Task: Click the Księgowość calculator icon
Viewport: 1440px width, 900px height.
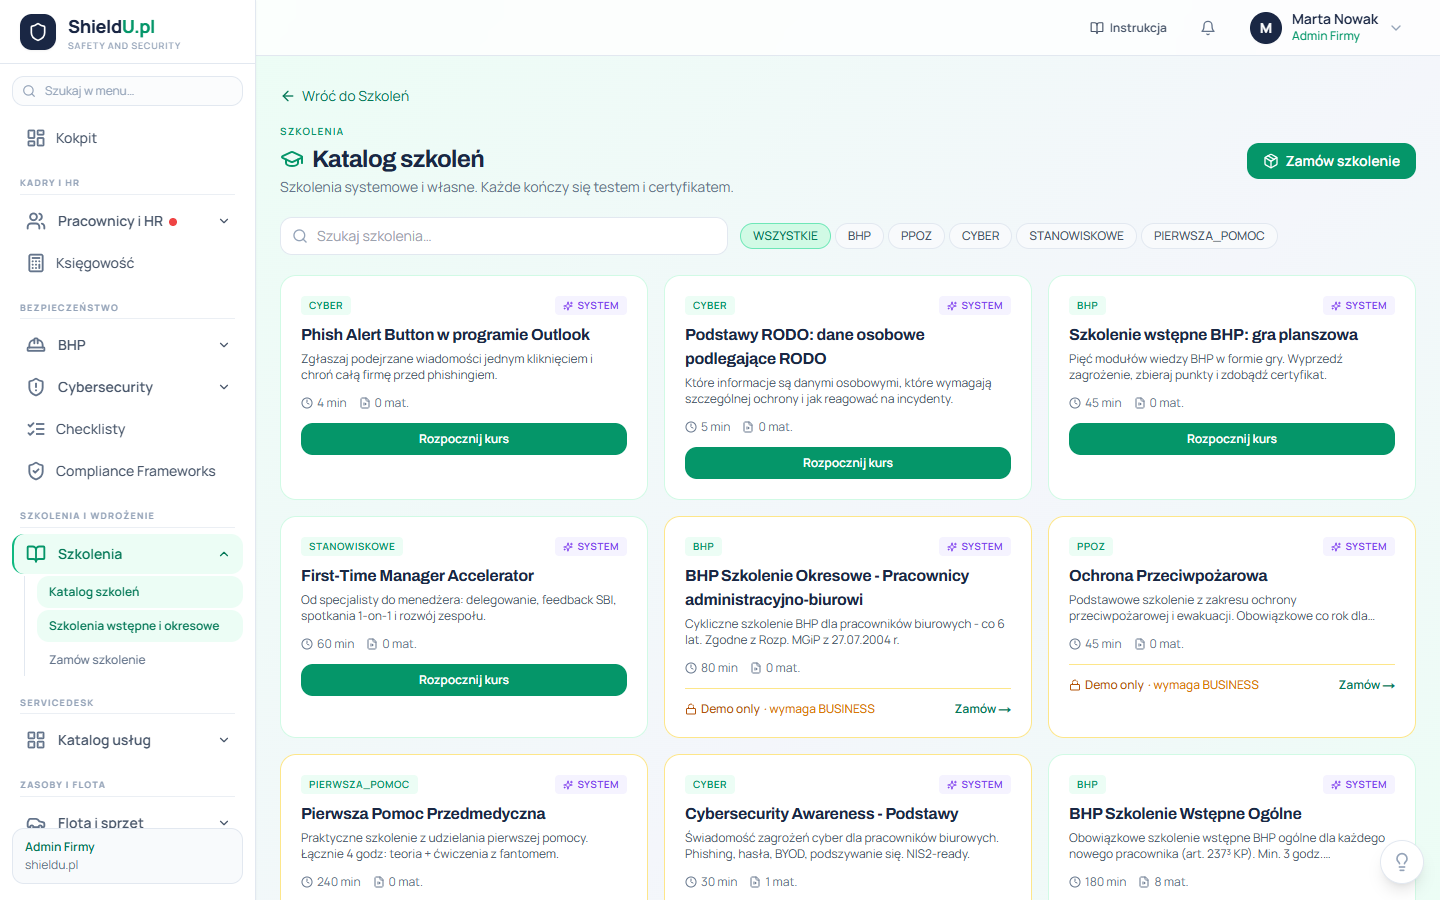Action: [36, 263]
